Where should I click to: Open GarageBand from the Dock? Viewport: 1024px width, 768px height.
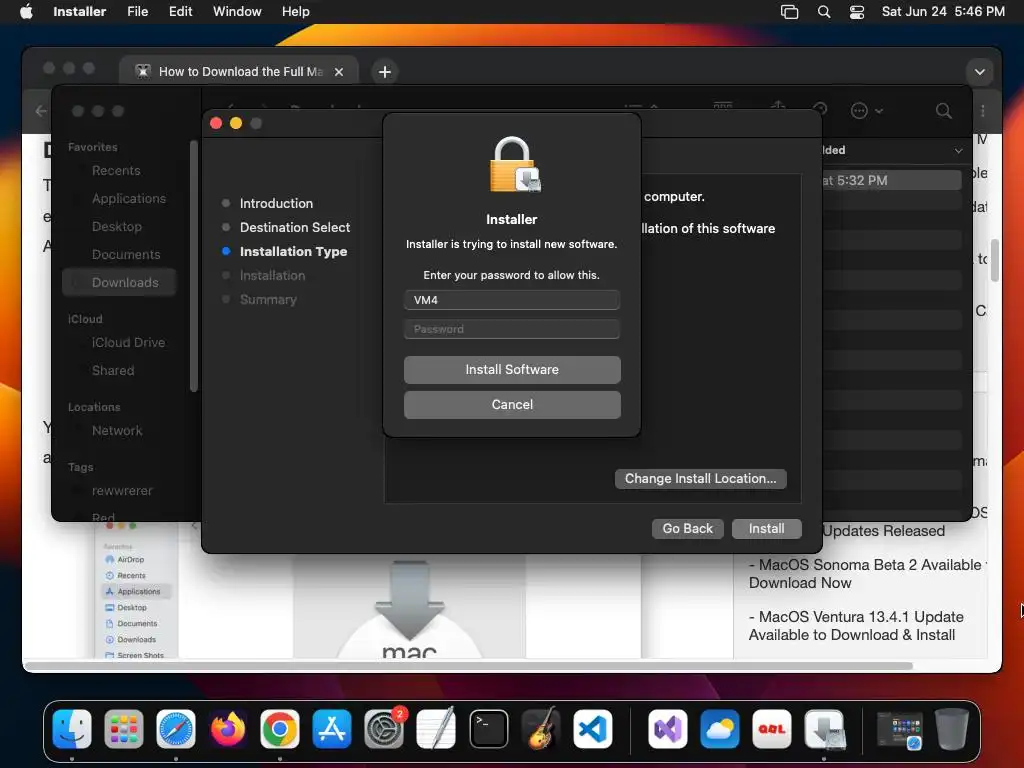(541, 728)
